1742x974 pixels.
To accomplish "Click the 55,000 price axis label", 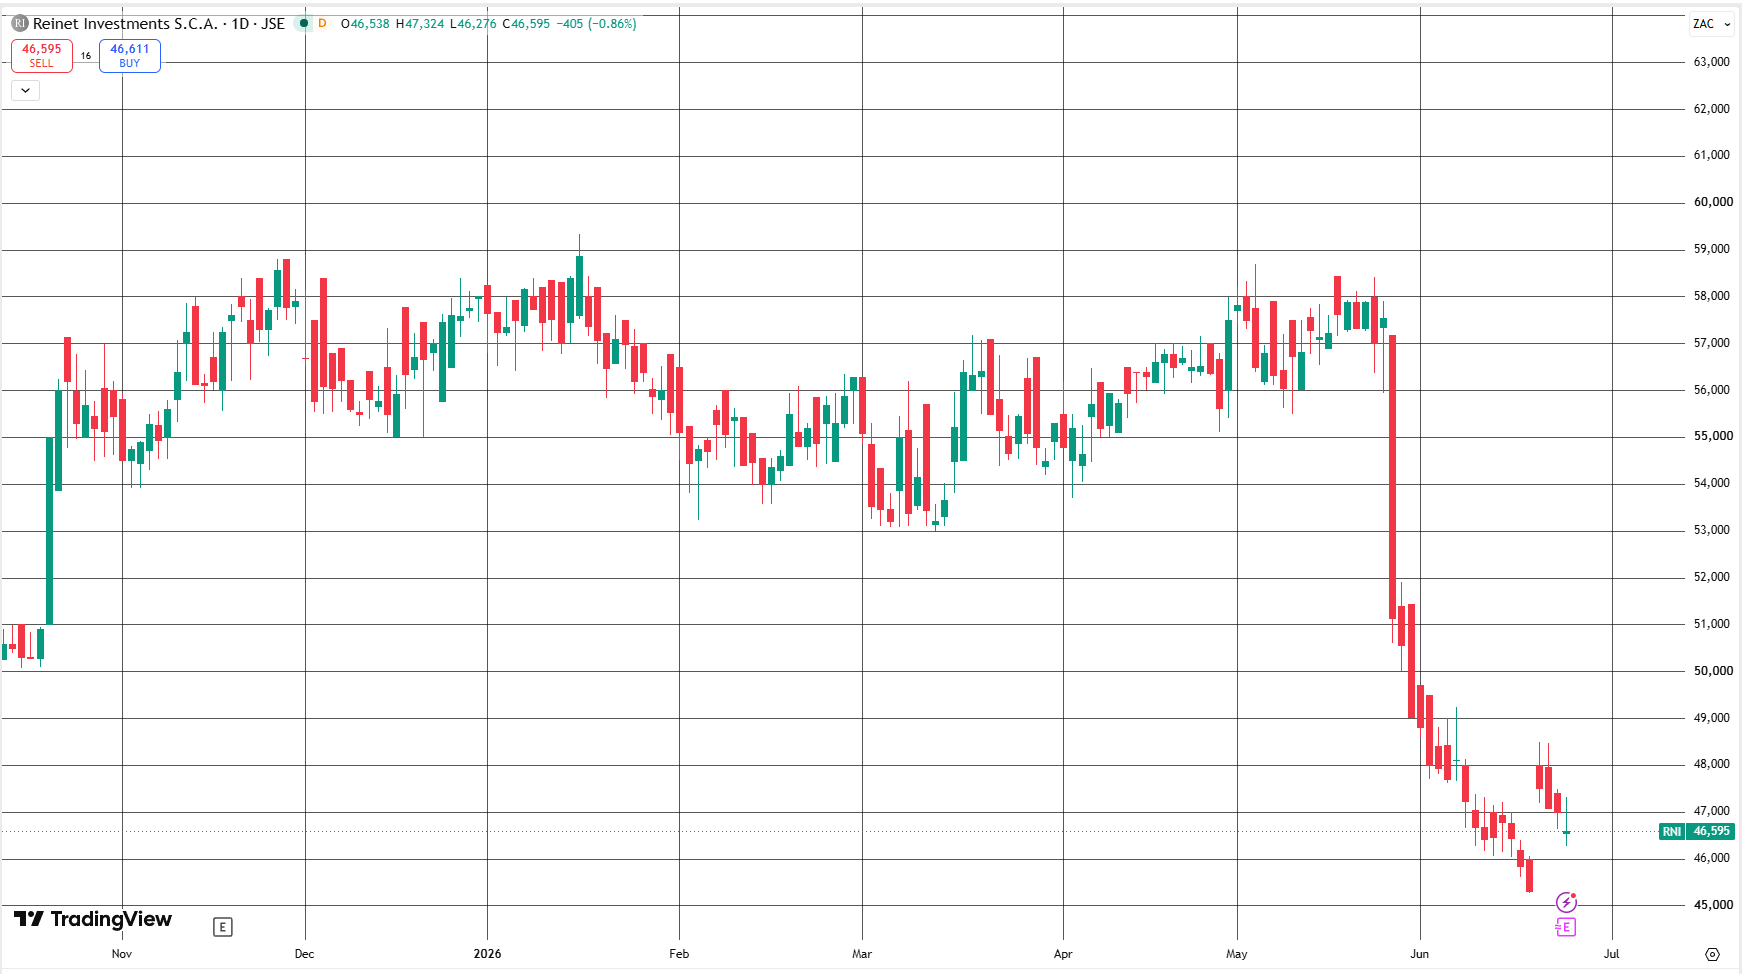I will point(1714,436).
